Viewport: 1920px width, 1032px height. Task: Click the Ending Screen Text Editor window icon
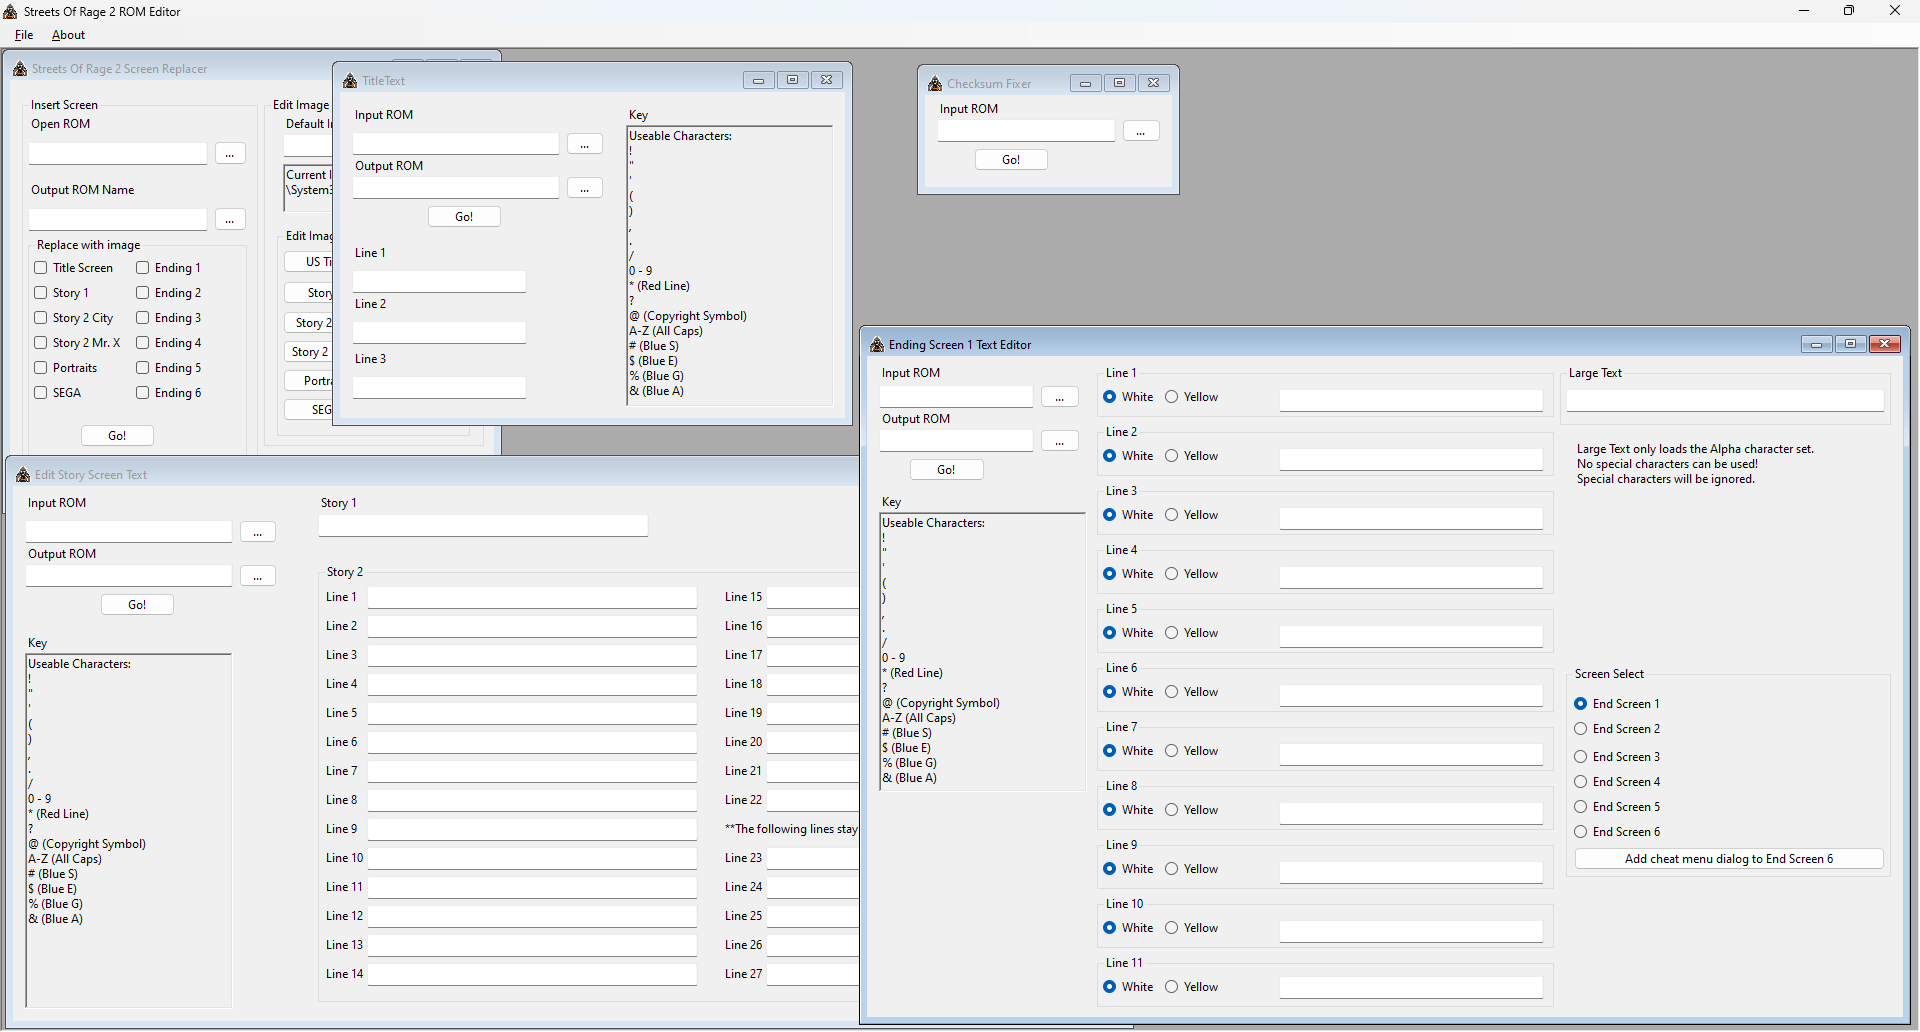click(x=877, y=345)
